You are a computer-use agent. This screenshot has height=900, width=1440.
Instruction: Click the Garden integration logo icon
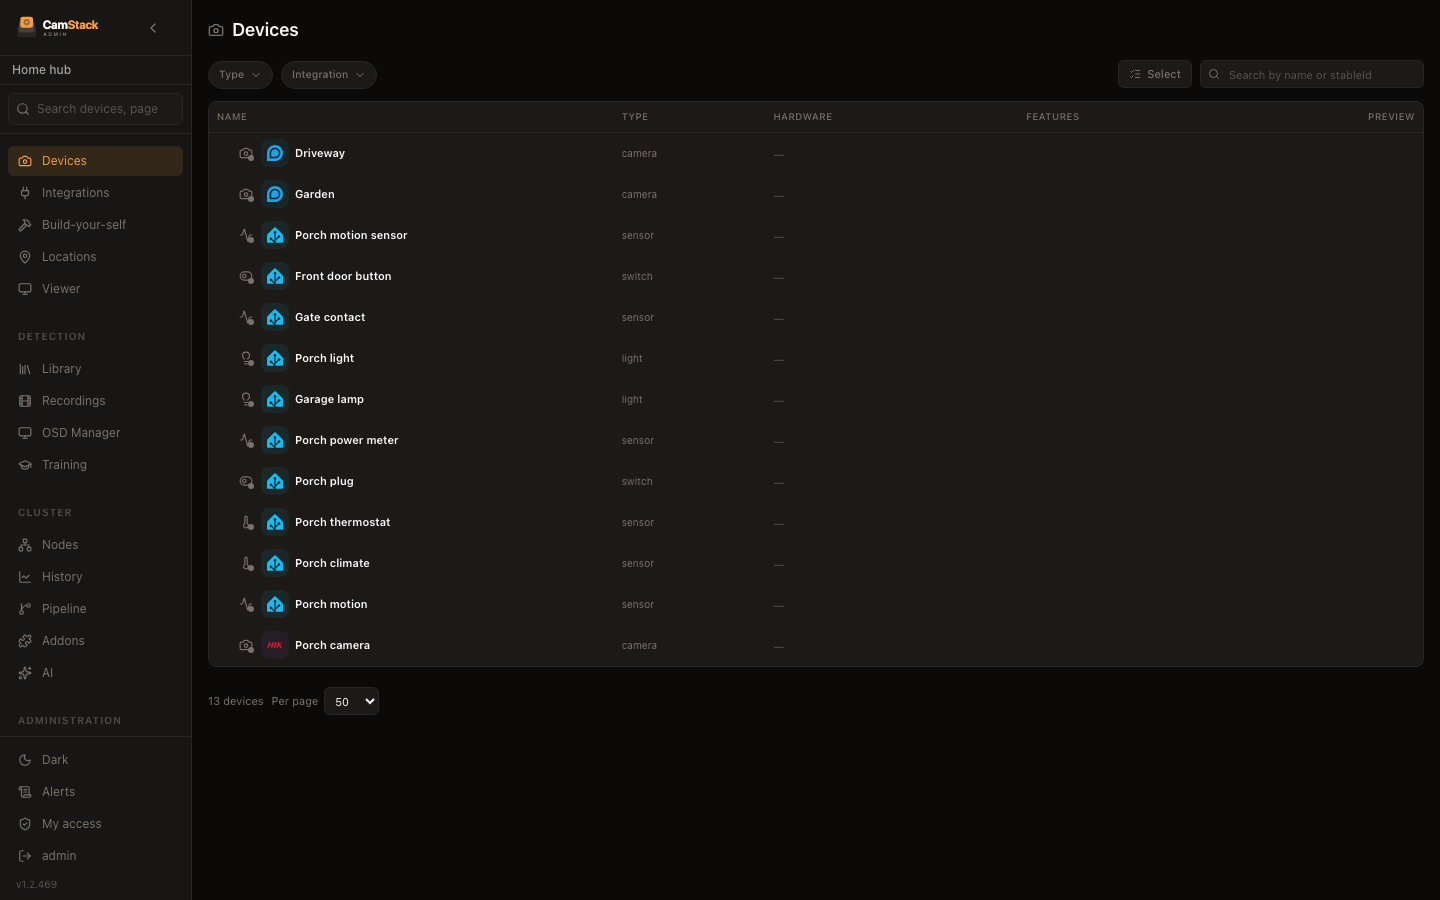click(275, 194)
